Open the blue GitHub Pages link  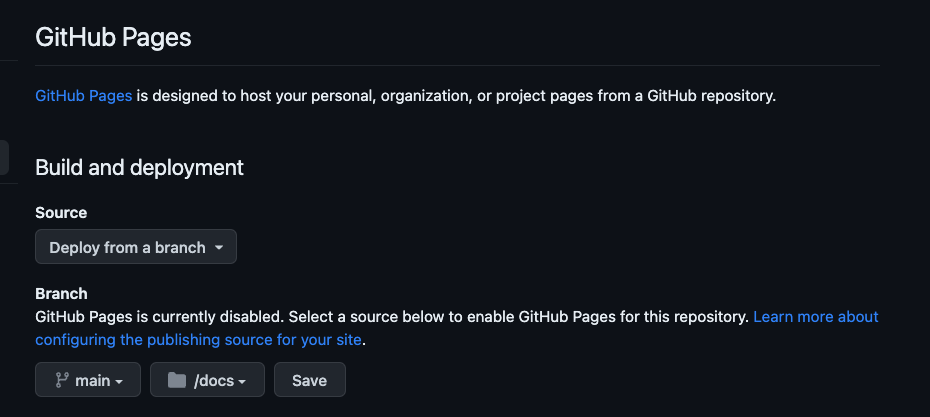pyautogui.click(x=84, y=96)
